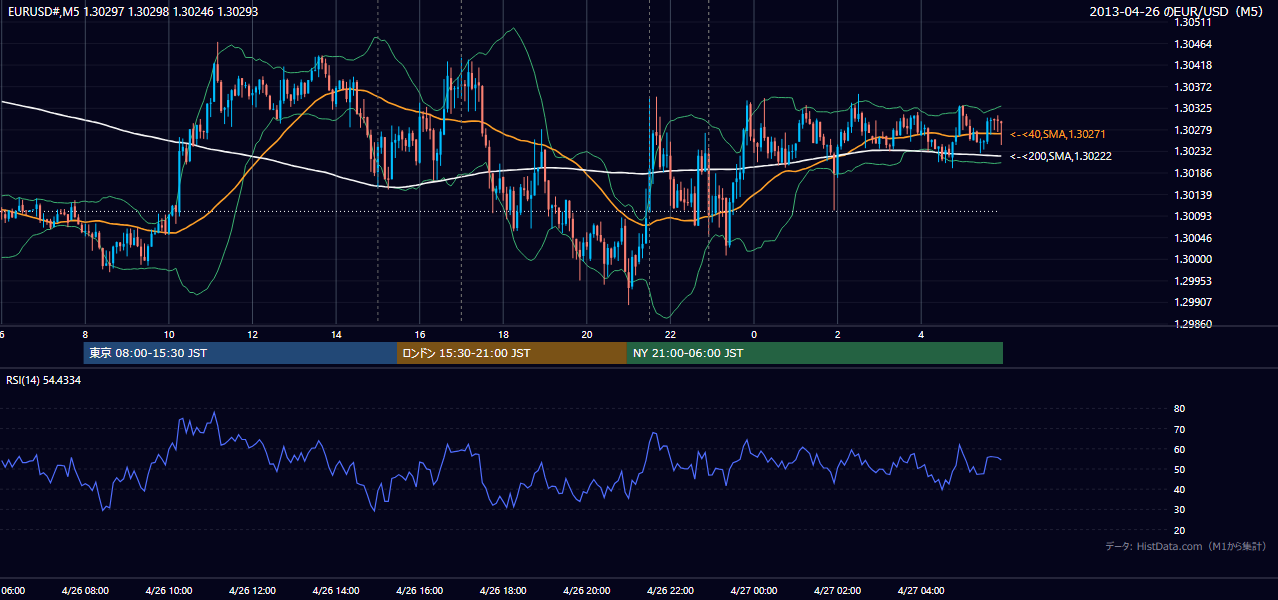Click RSI scale level 30
Viewport: 1278px width, 600px height.
click(x=1179, y=510)
